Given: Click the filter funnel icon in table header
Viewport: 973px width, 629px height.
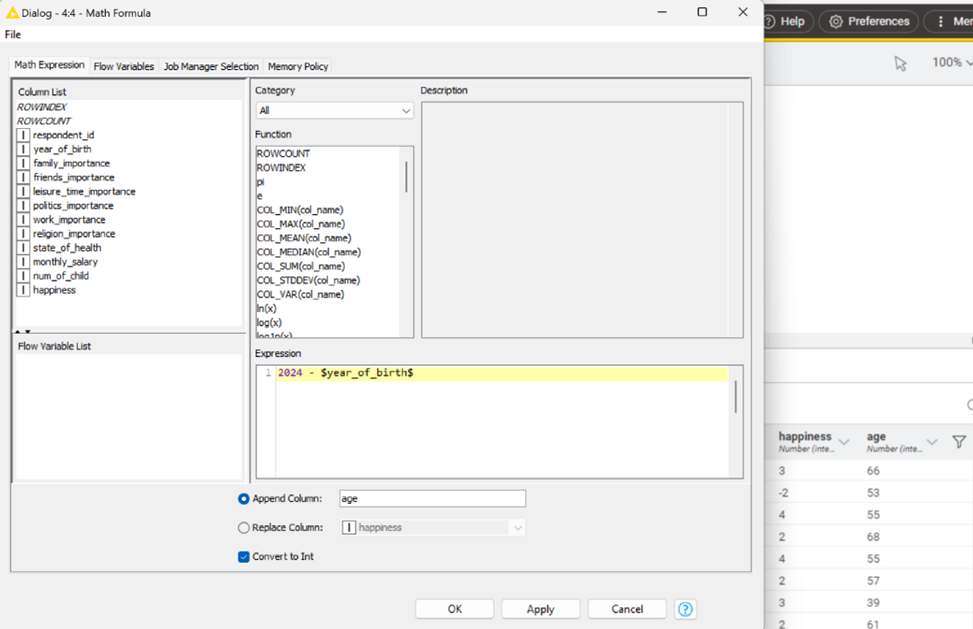Looking at the screenshot, I should (959, 442).
